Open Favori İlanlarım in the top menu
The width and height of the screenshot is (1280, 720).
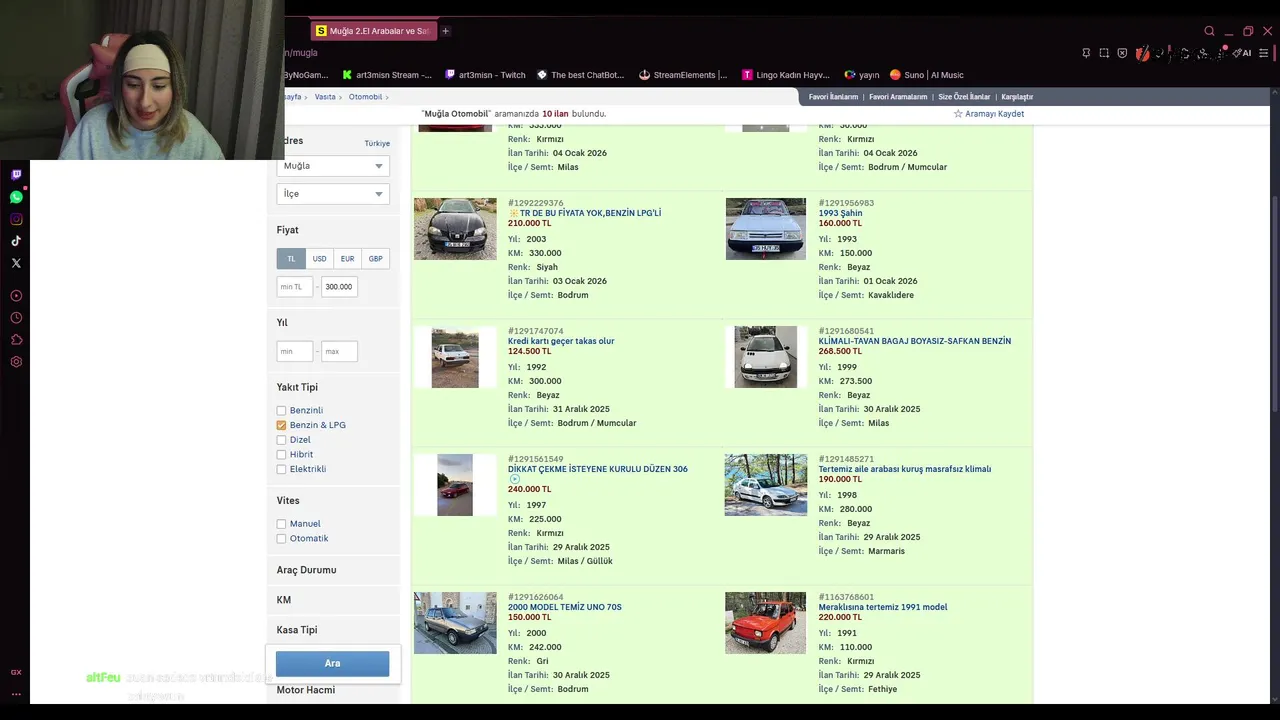tap(833, 97)
